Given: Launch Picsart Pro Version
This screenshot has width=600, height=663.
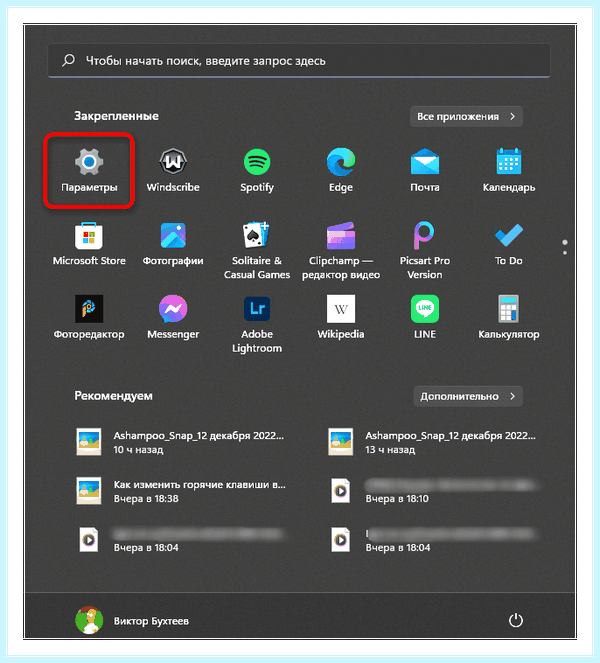Looking at the screenshot, I should tap(425, 250).
